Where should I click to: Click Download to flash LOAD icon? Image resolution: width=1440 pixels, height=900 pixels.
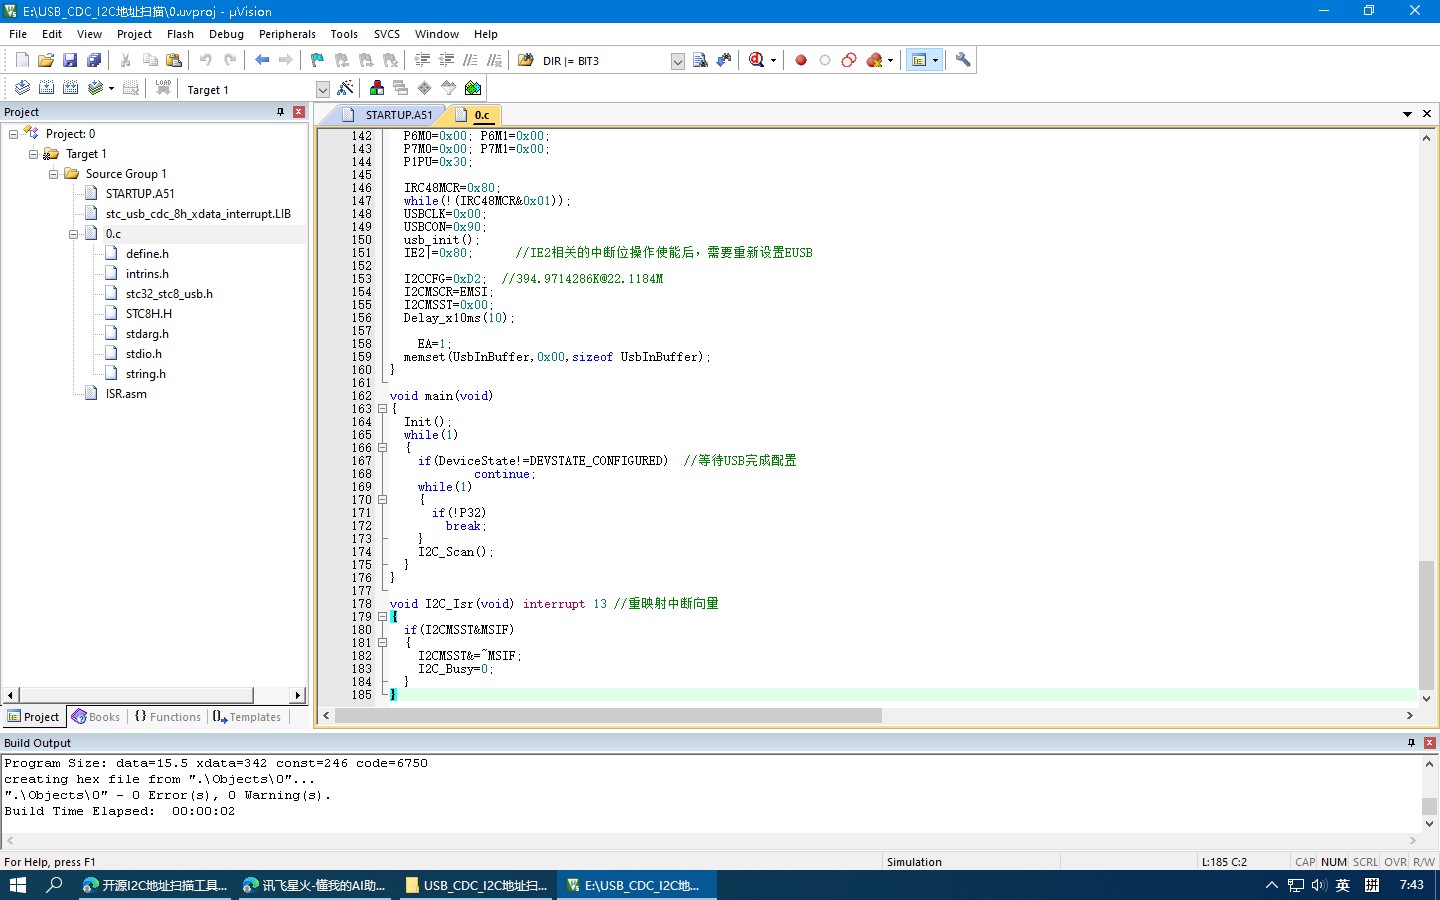pyautogui.click(x=163, y=88)
